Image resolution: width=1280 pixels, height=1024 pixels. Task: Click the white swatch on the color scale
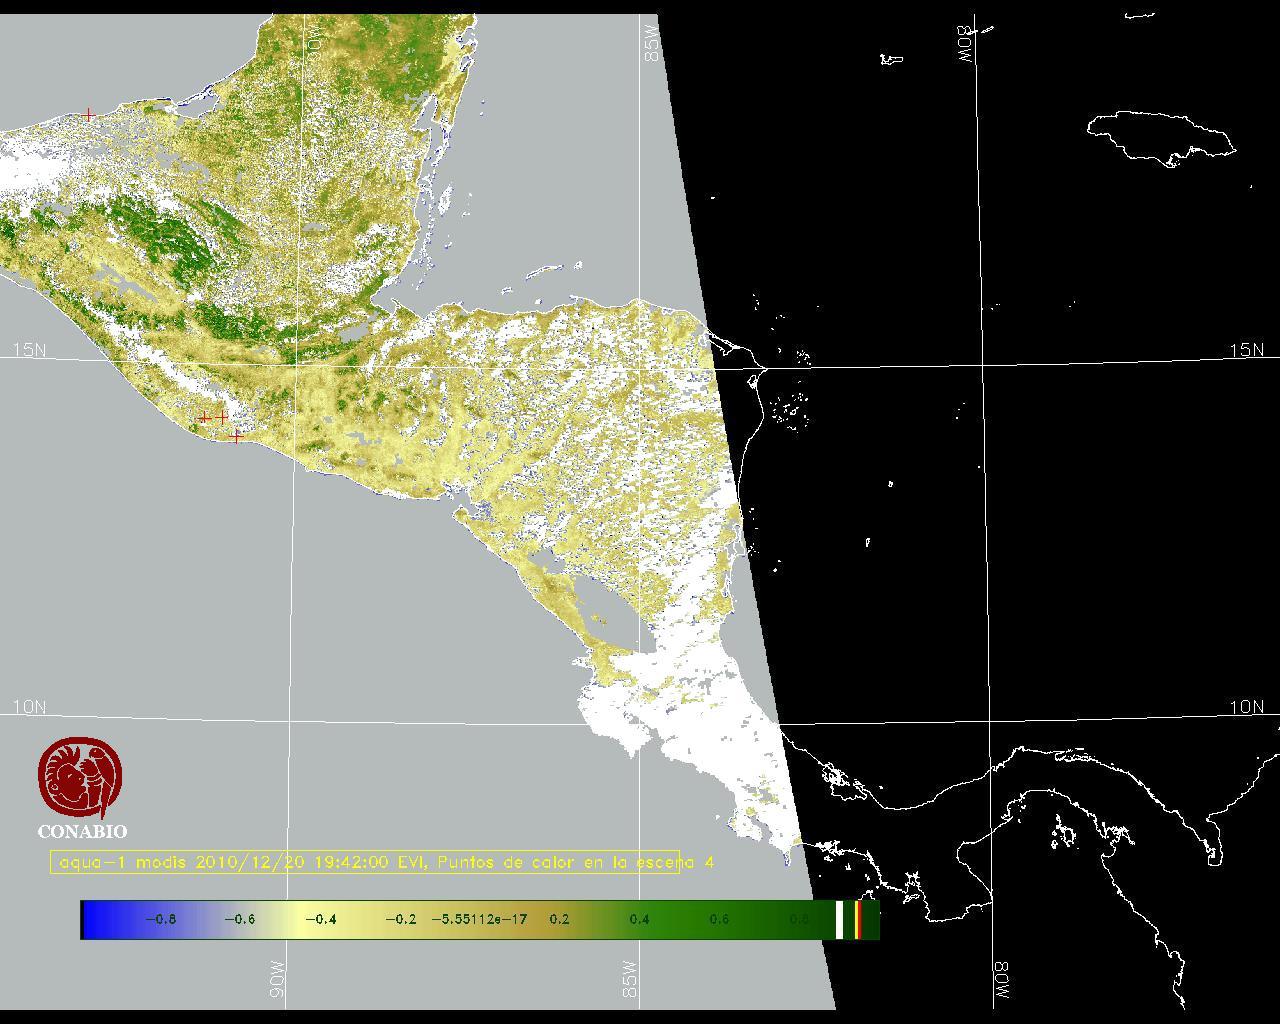839,920
